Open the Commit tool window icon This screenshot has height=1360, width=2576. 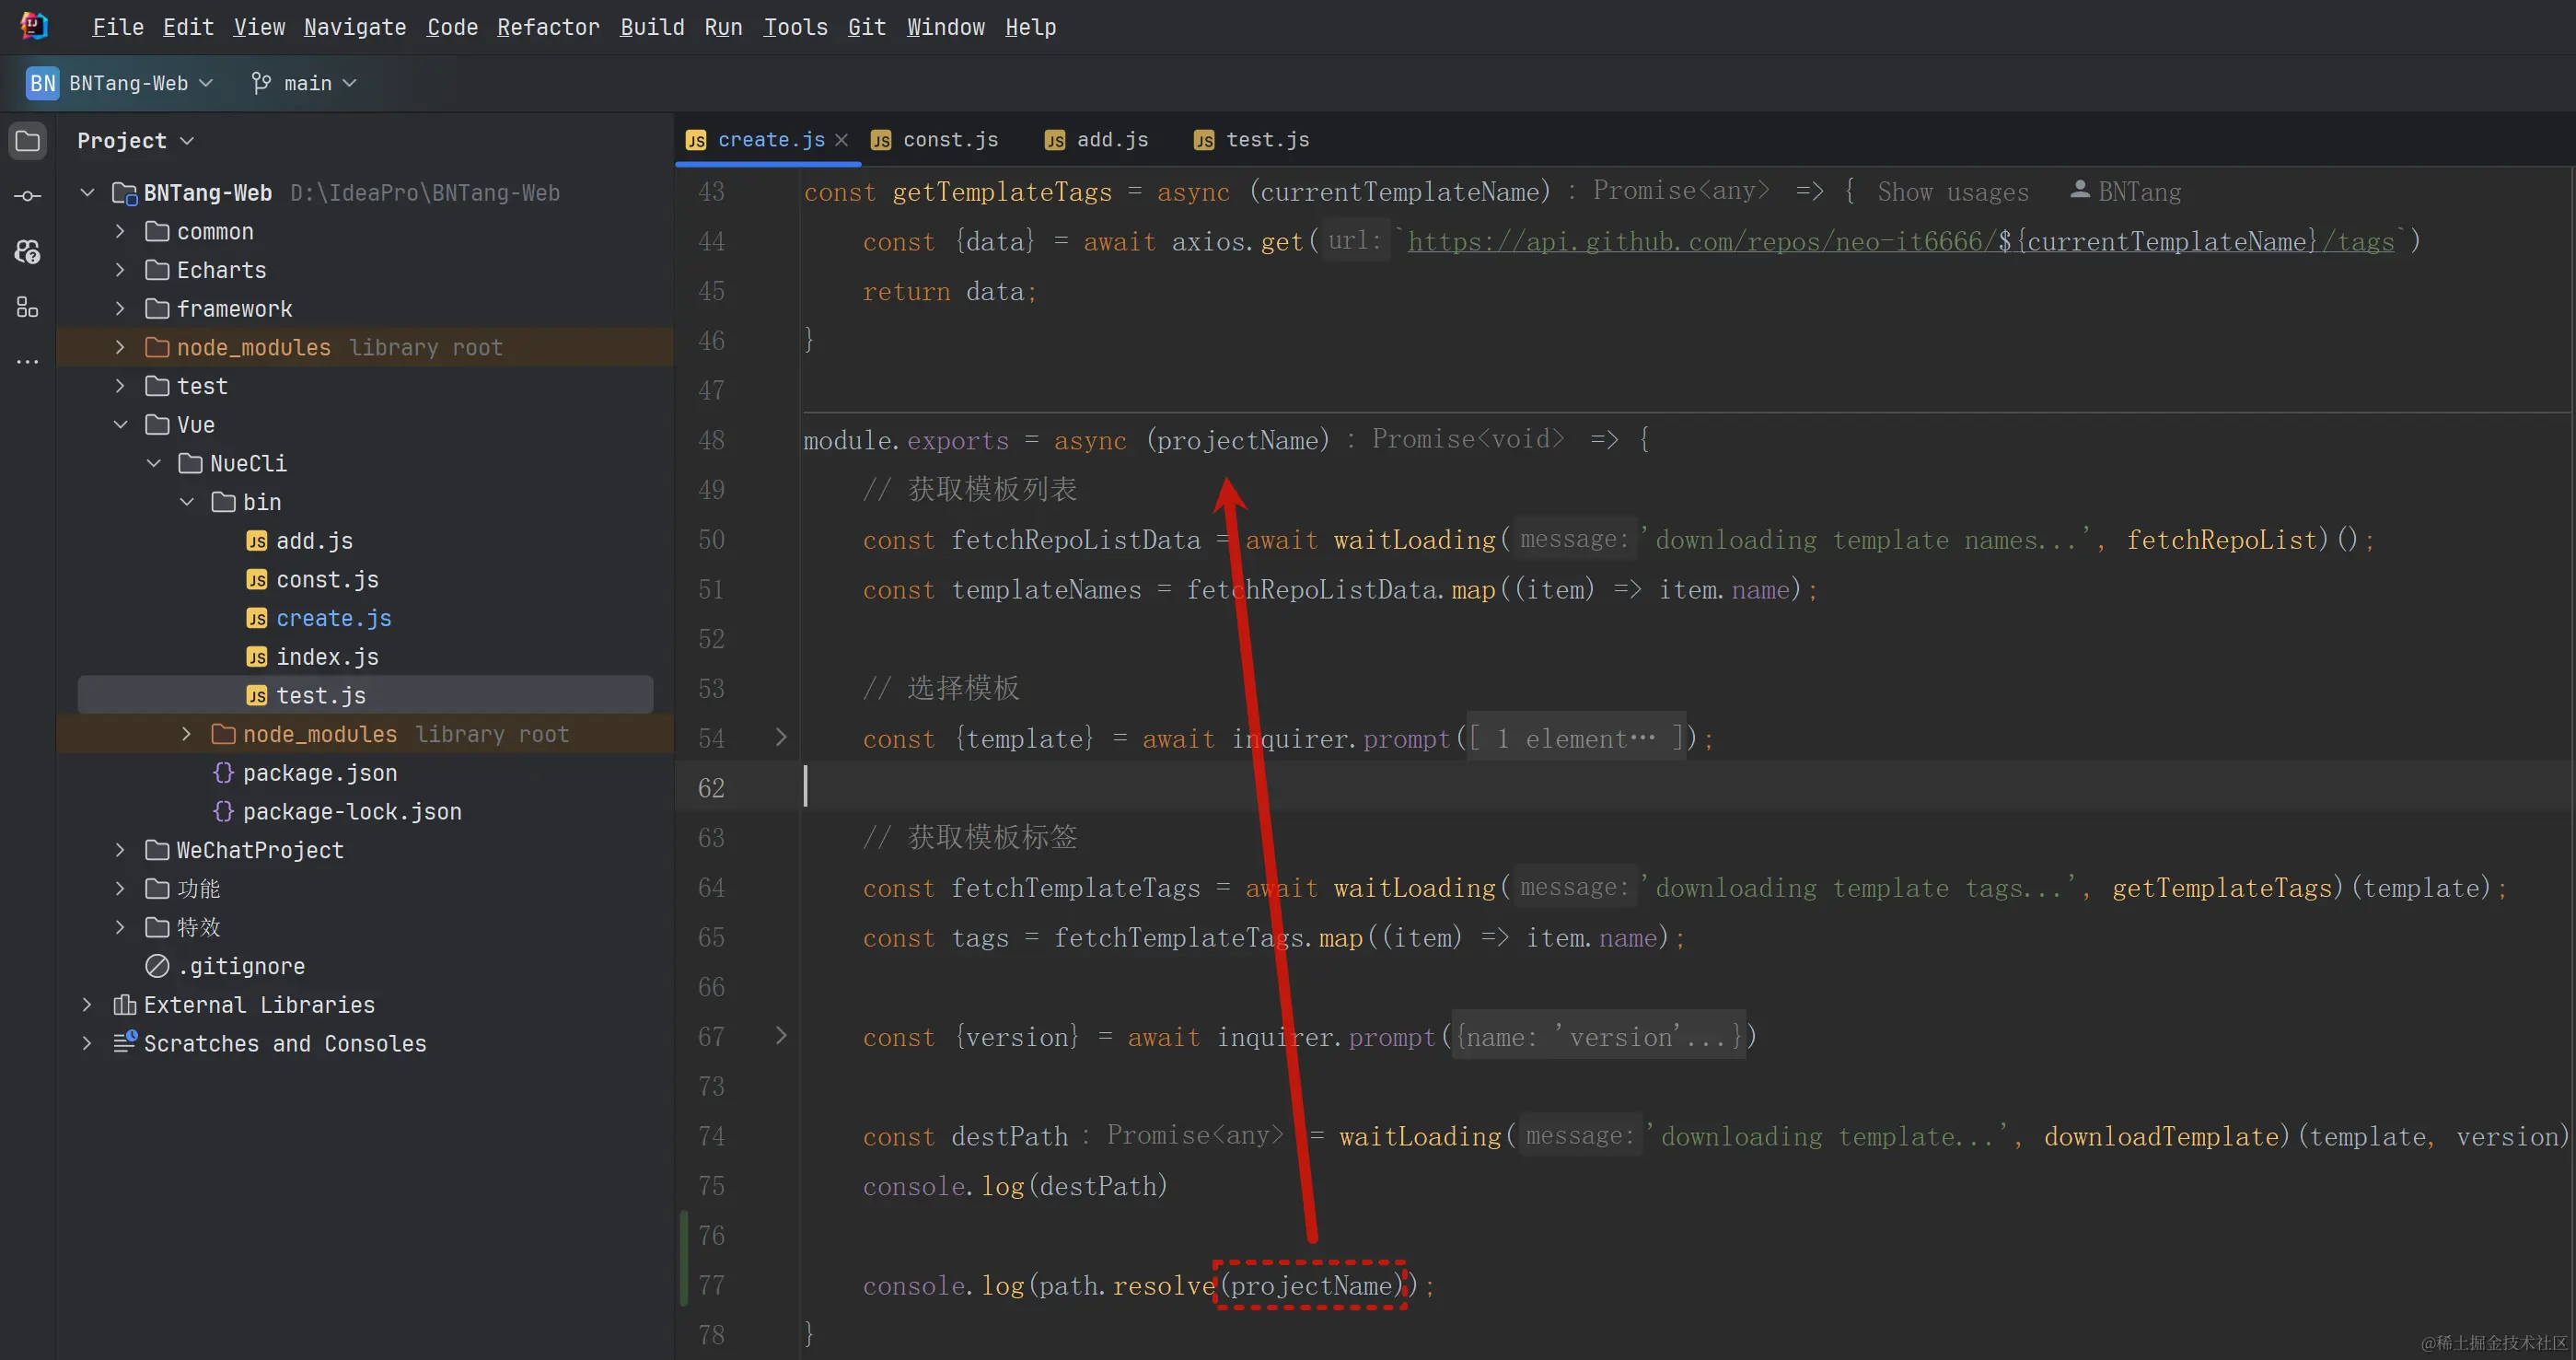click(x=28, y=196)
